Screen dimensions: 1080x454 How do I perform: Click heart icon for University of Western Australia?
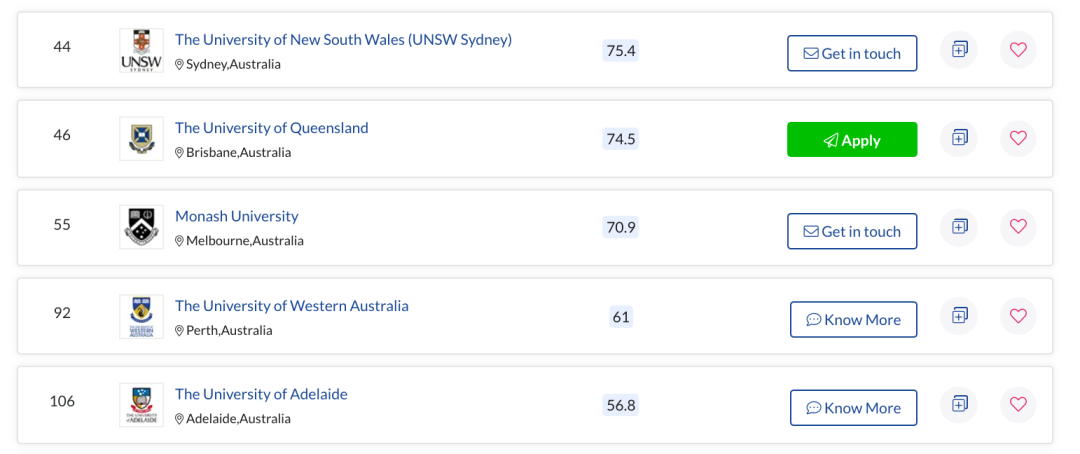point(1018,316)
